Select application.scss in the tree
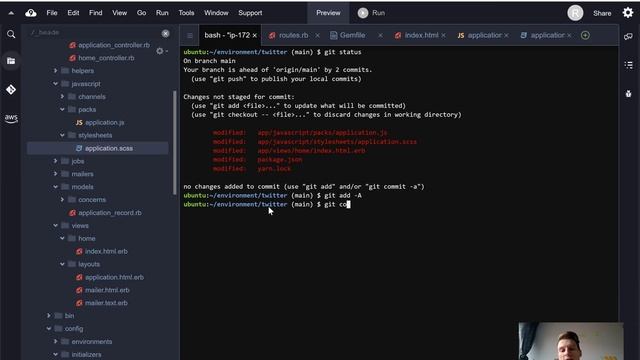Image resolution: width=640 pixels, height=360 pixels. [98, 148]
